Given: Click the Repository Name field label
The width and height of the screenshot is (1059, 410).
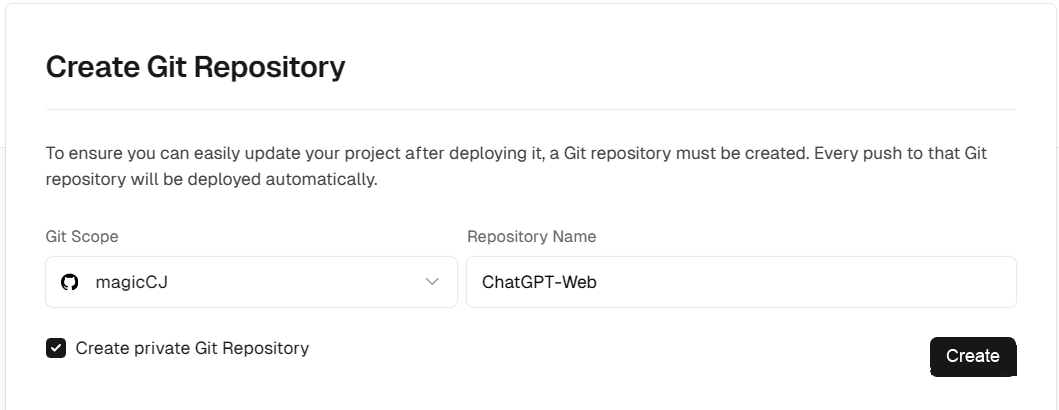Looking at the screenshot, I should pos(532,236).
